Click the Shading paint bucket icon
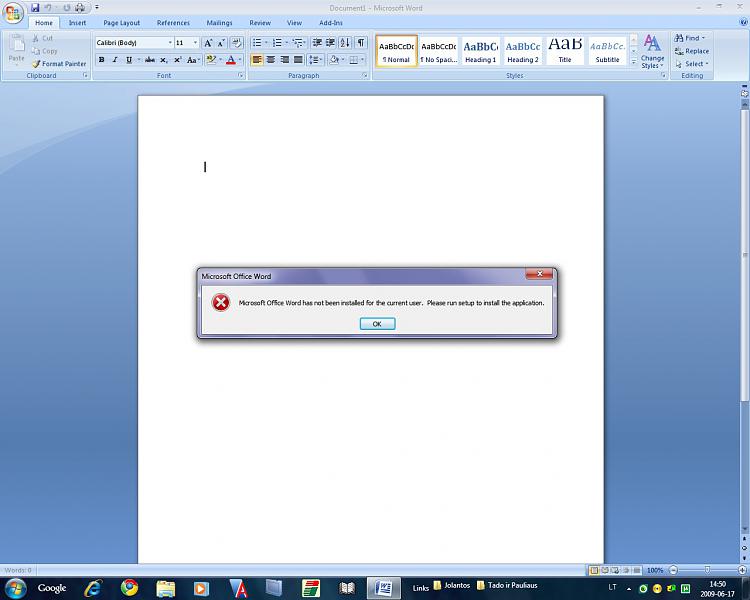750x600 pixels. tap(334, 60)
